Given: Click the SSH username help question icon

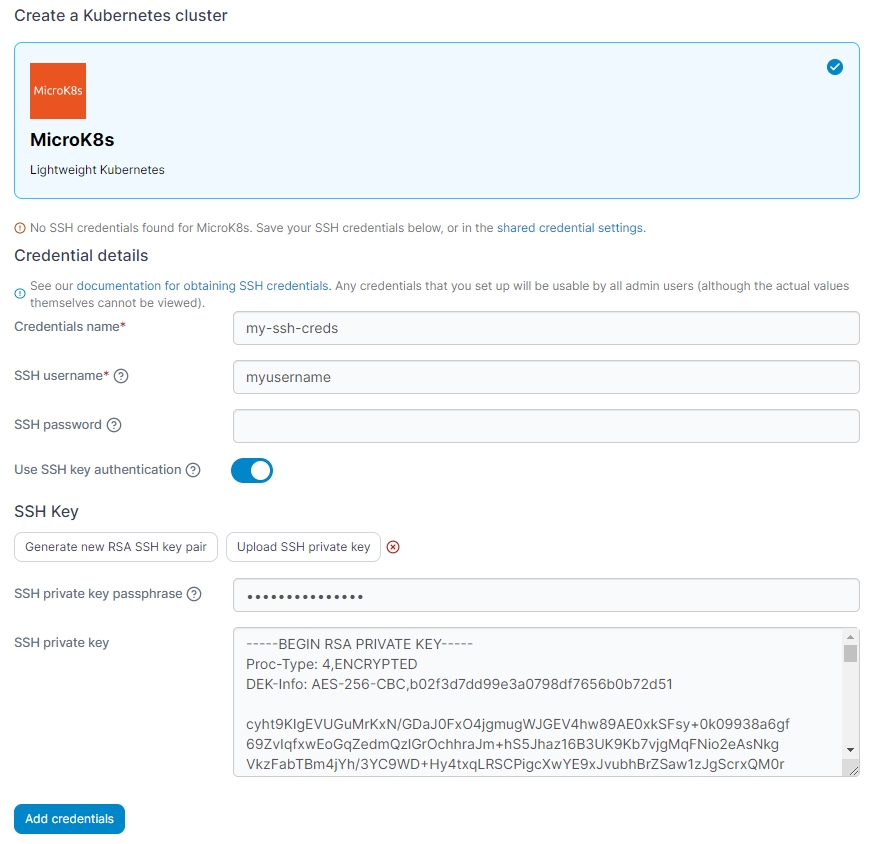Looking at the screenshot, I should click(121, 376).
